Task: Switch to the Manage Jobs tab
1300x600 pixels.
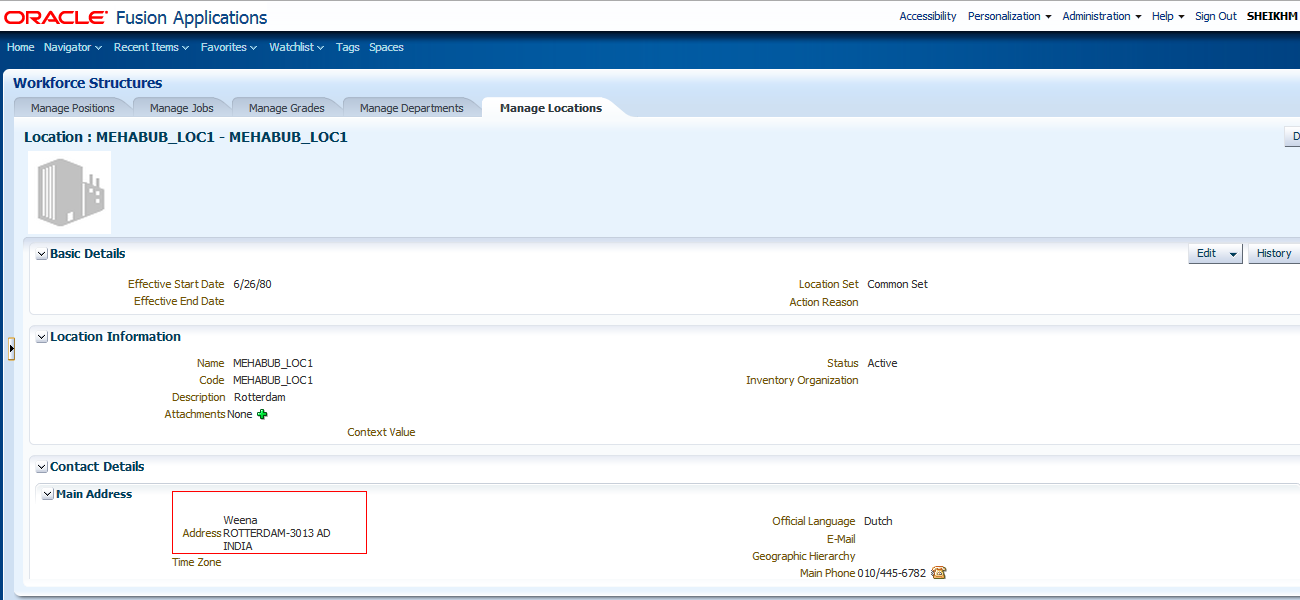Action: pyautogui.click(x=180, y=106)
